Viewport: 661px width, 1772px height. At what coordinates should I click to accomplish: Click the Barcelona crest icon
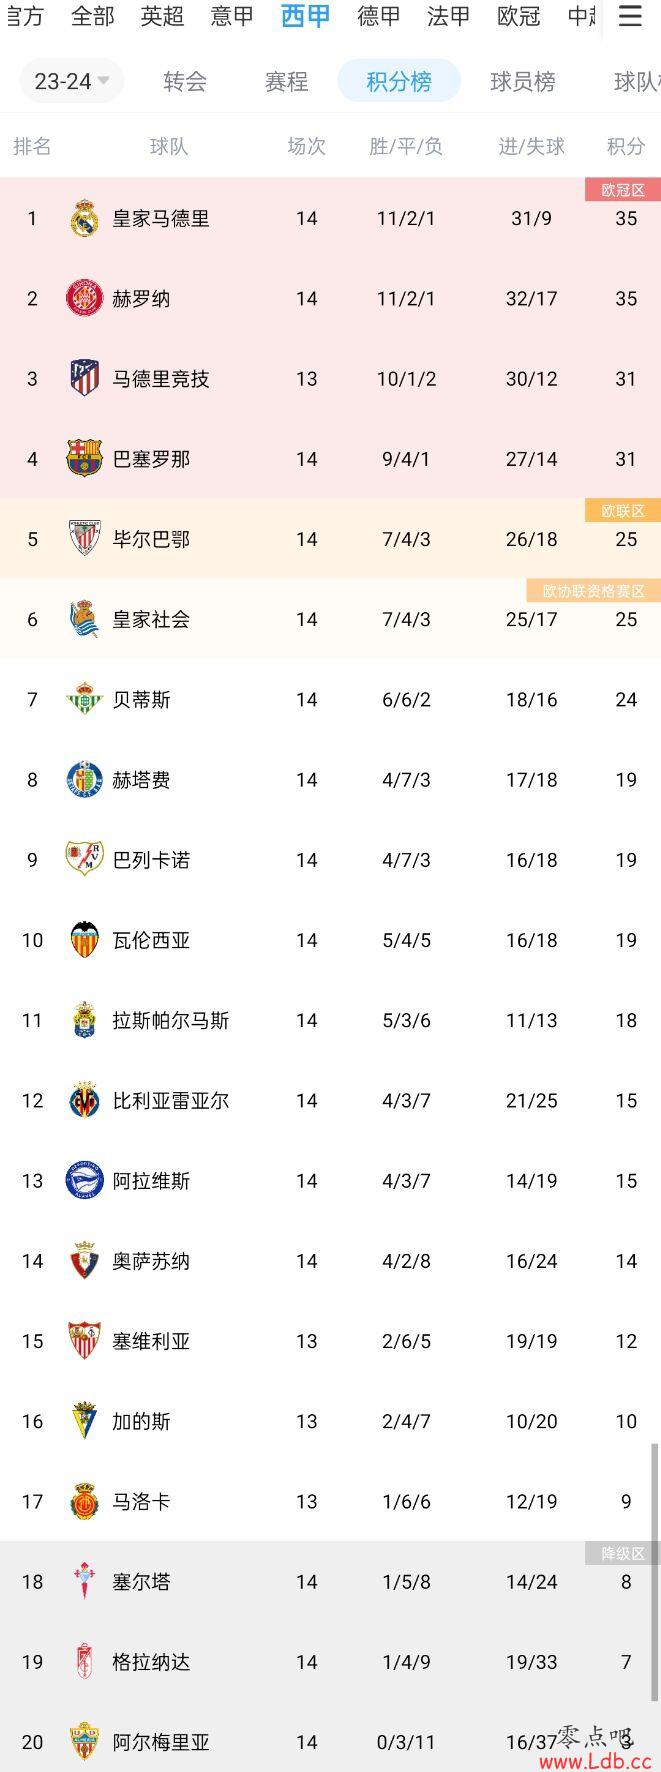click(x=84, y=458)
